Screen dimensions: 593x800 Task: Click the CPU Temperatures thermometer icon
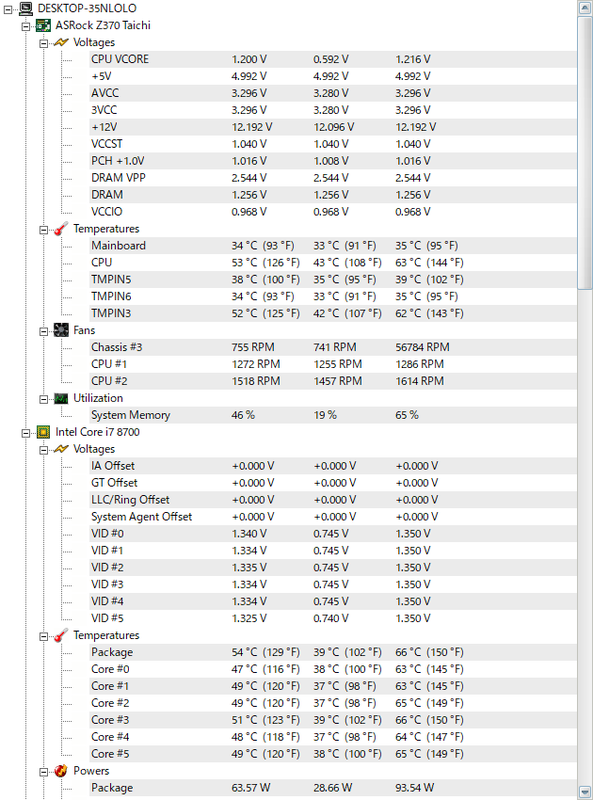click(61, 635)
